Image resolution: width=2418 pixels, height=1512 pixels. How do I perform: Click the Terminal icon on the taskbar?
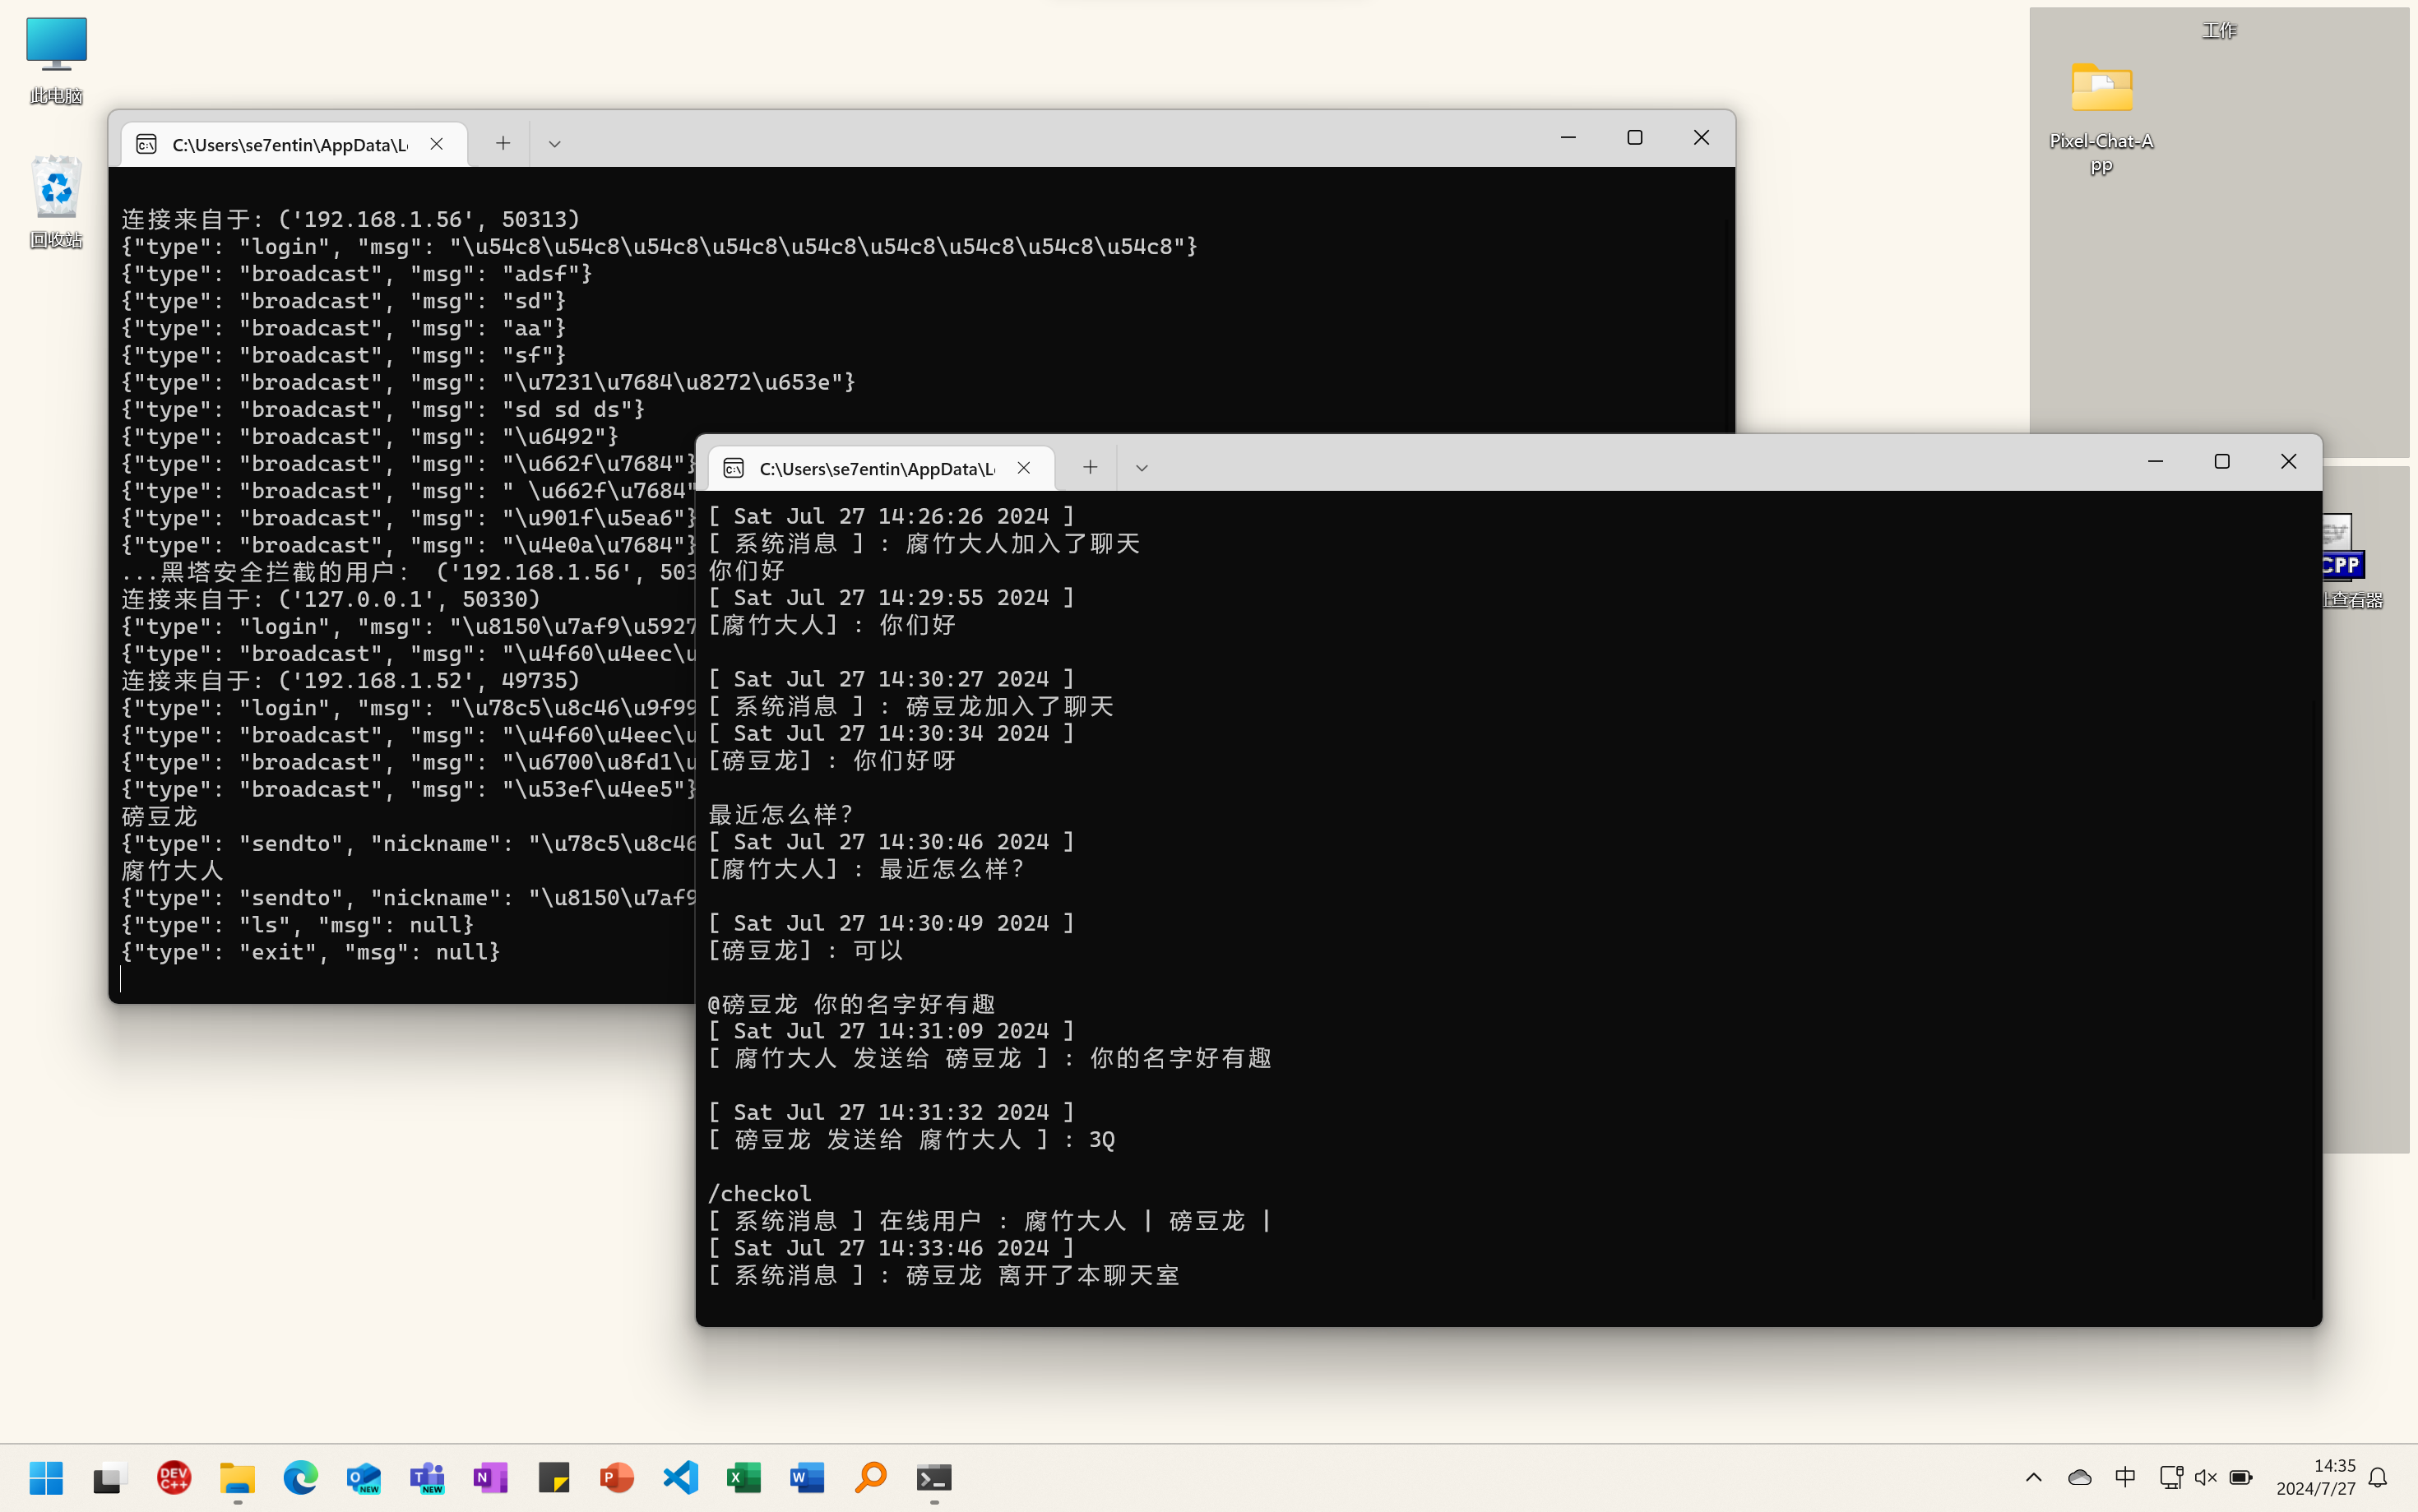point(934,1477)
